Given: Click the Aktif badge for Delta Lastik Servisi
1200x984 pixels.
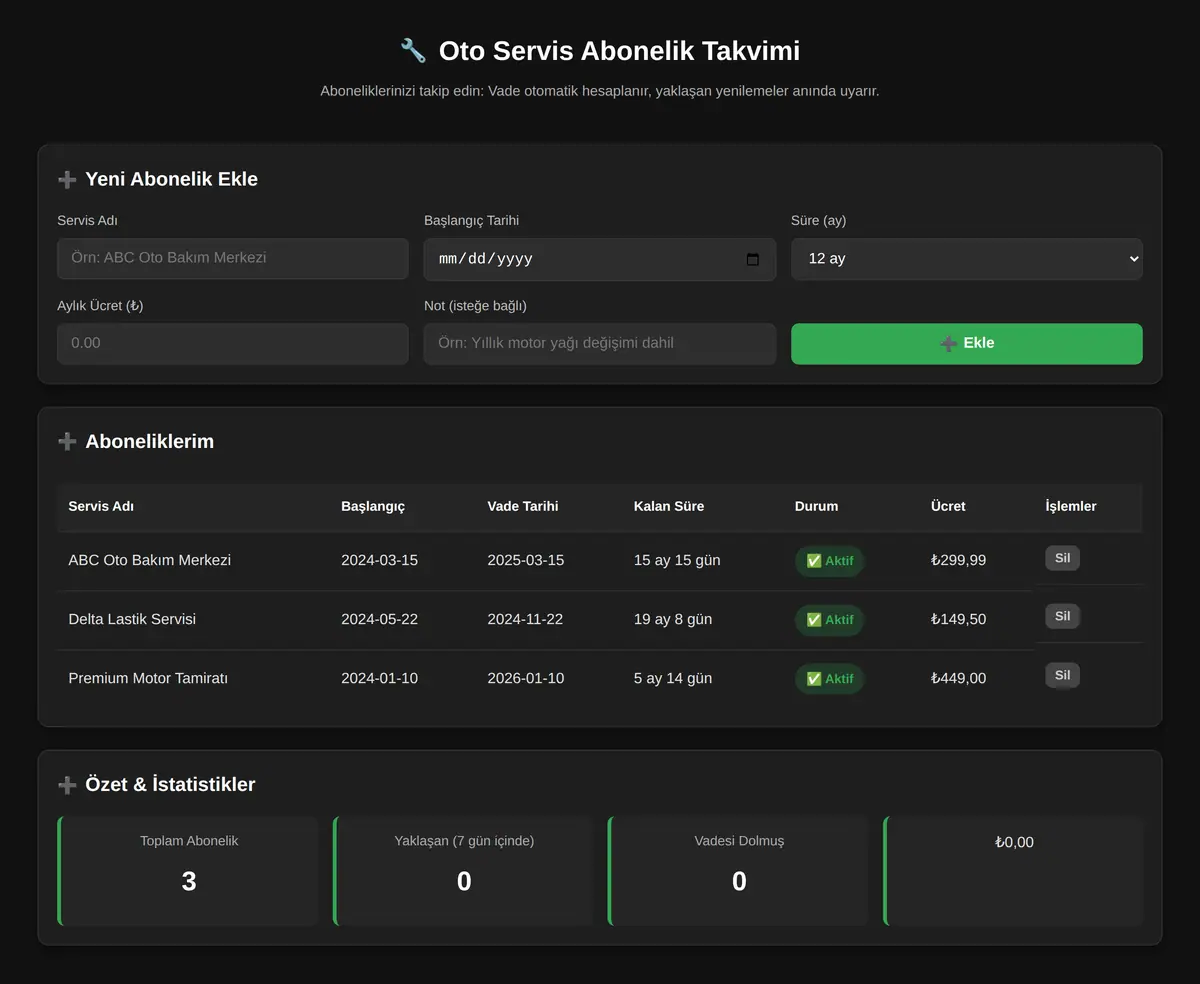Looking at the screenshot, I should pyautogui.click(x=829, y=620).
